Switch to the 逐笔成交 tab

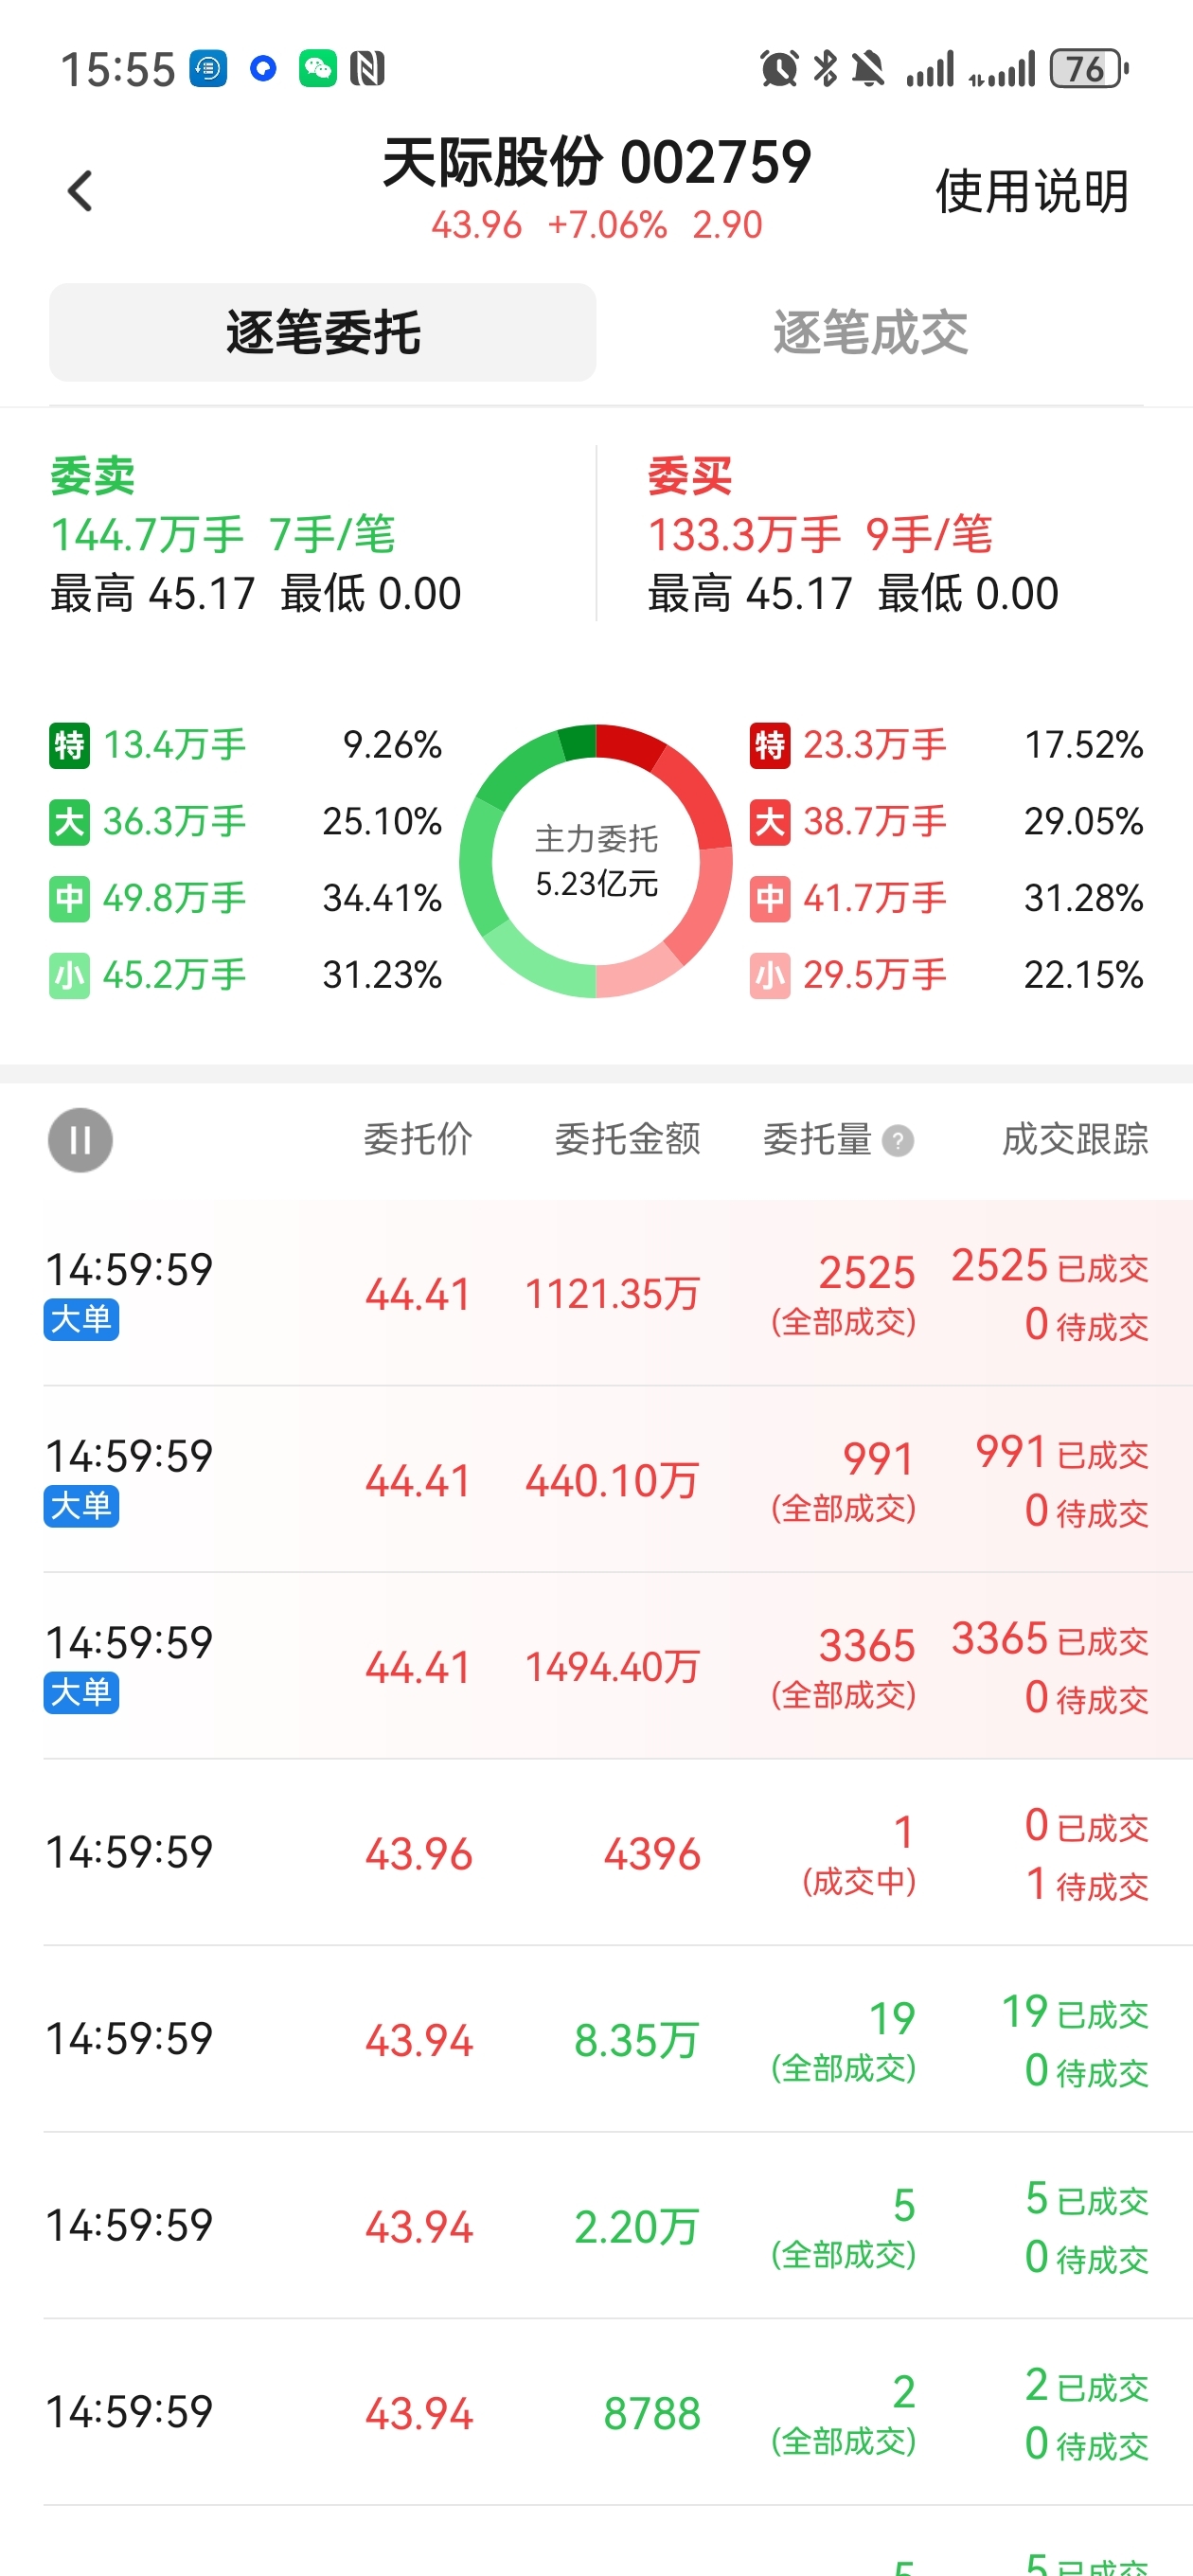(869, 332)
